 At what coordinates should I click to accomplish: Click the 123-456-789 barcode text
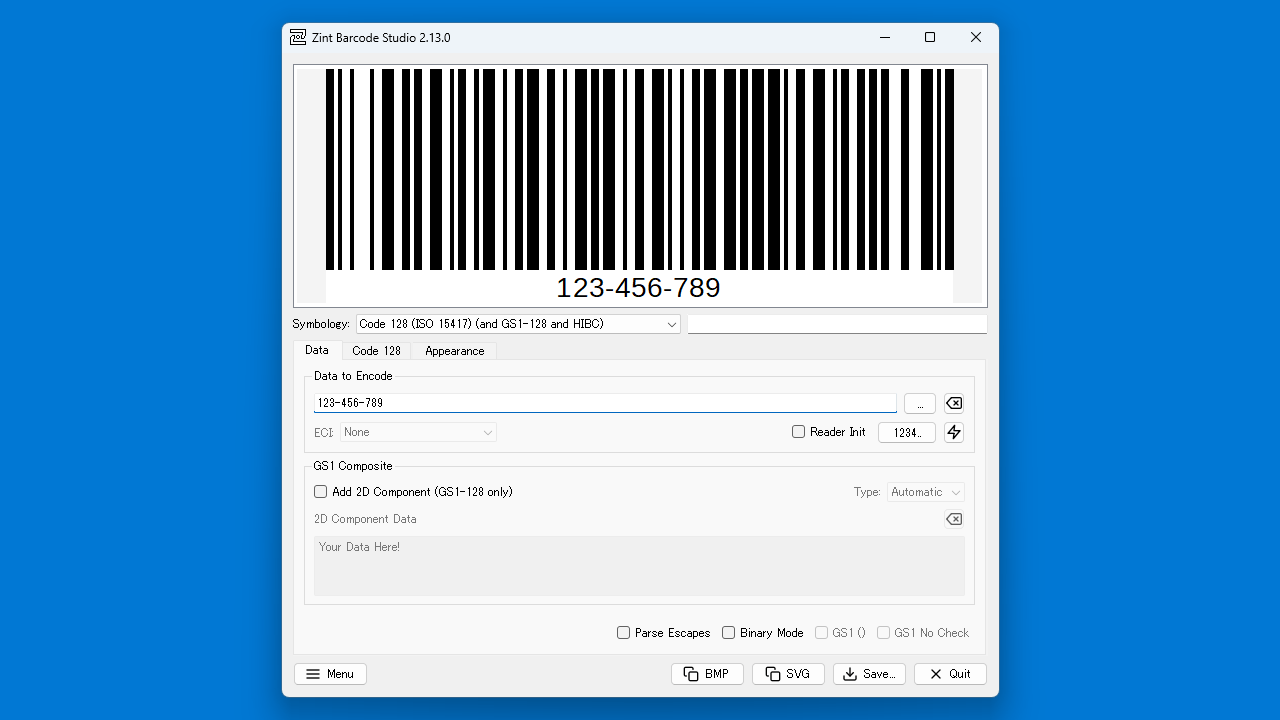click(x=638, y=288)
